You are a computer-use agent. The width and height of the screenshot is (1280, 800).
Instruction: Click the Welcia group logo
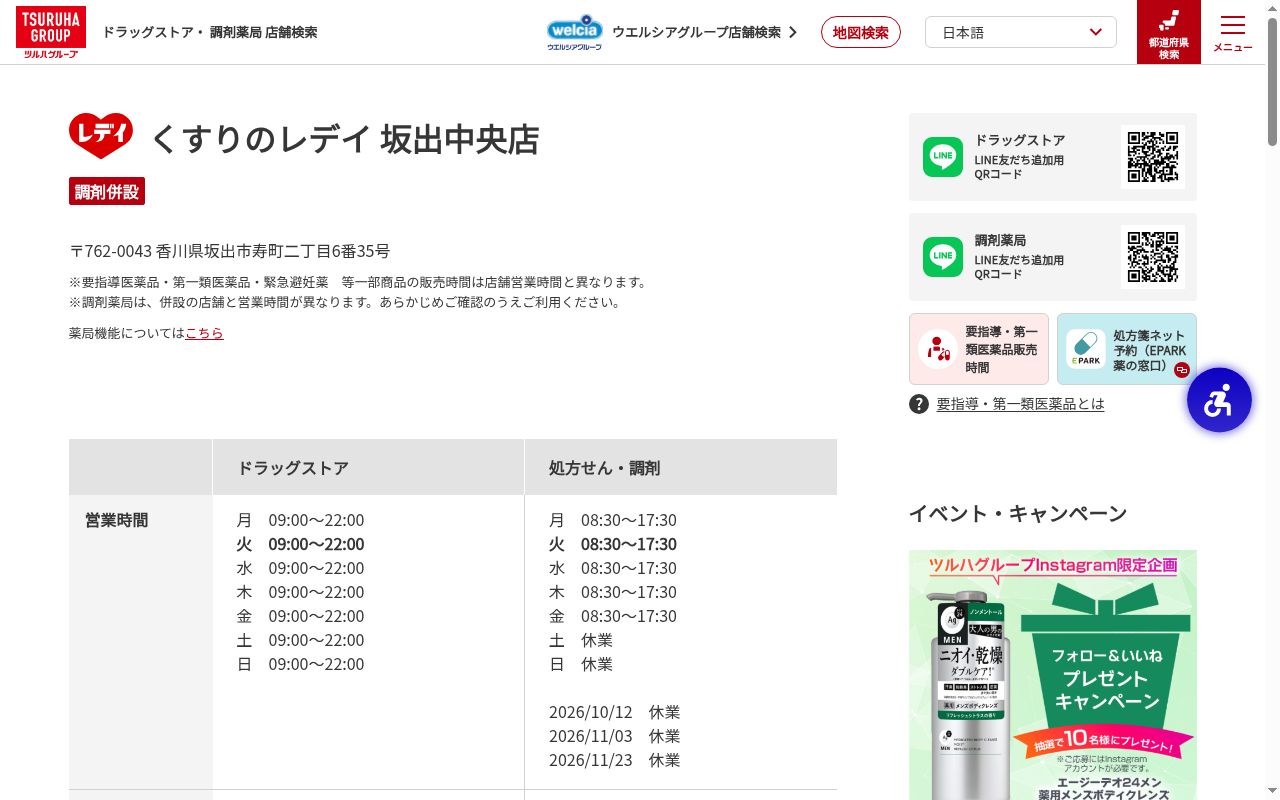point(575,32)
